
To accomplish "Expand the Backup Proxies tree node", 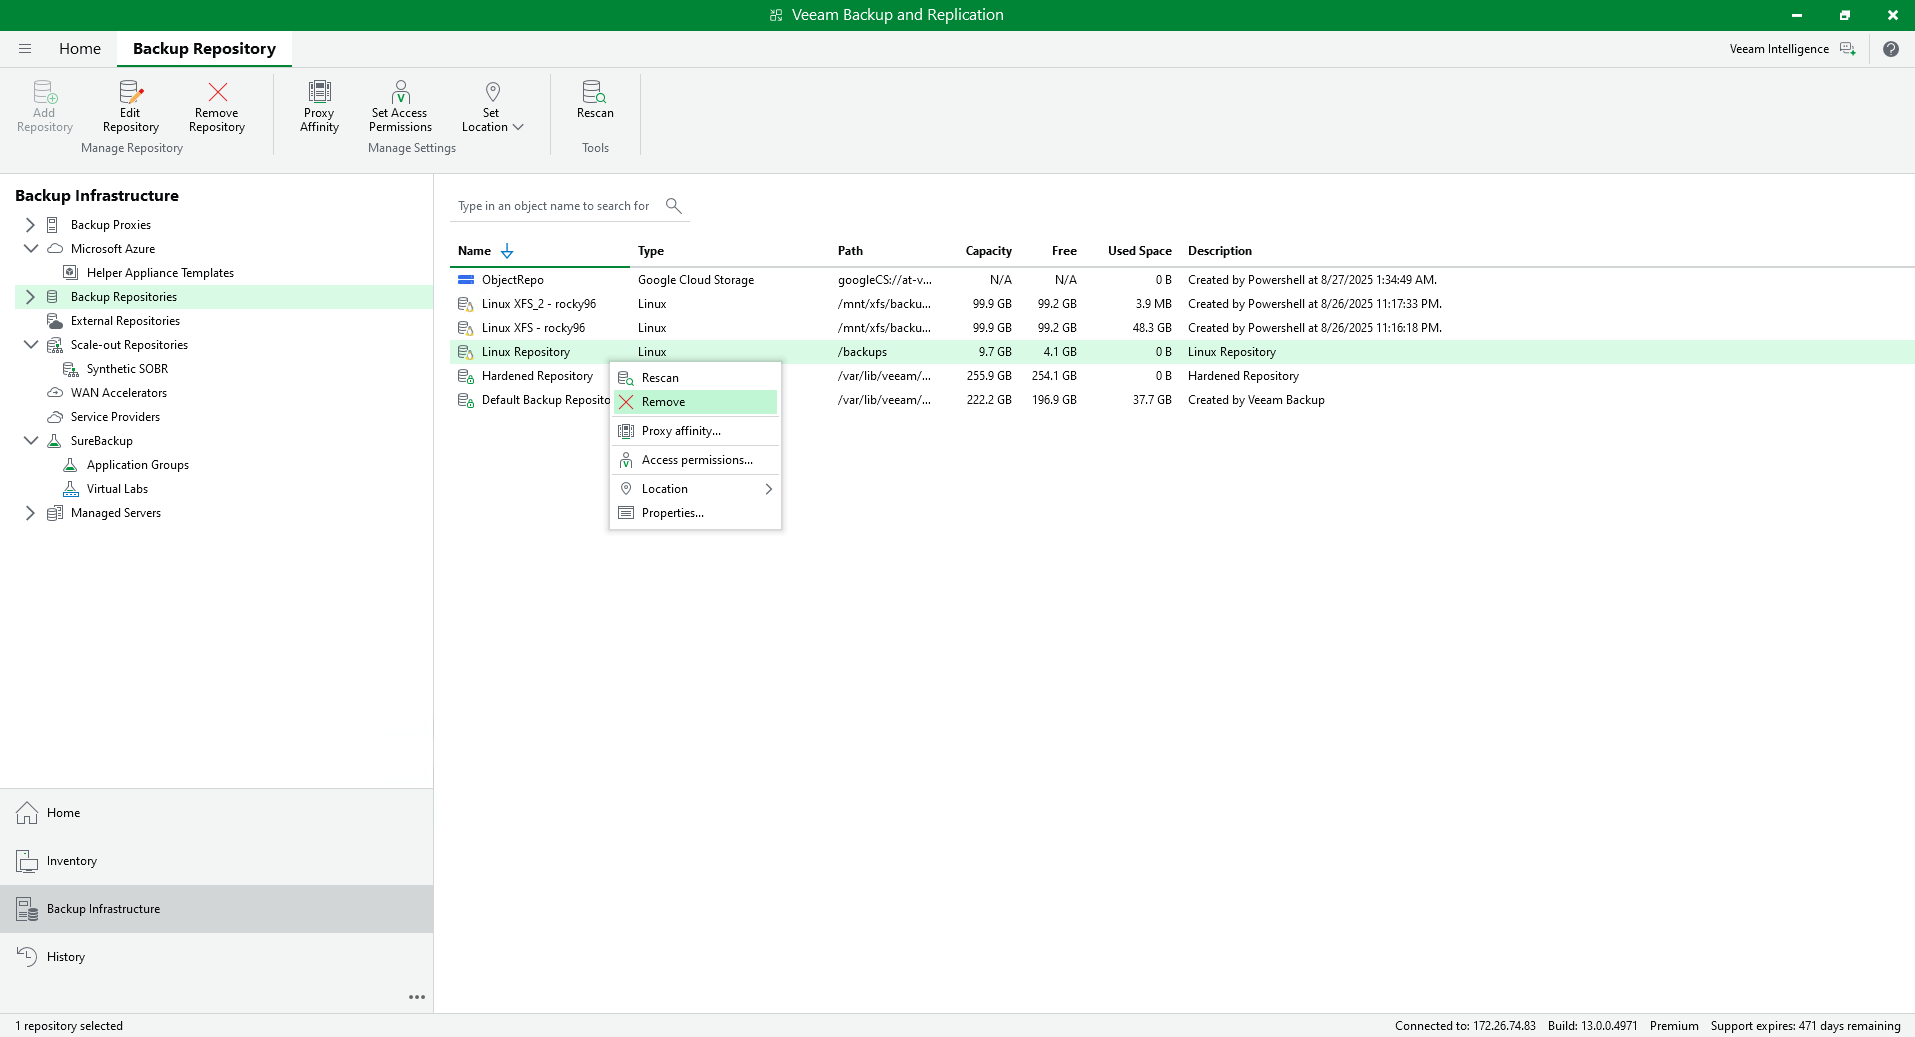I will (30, 225).
